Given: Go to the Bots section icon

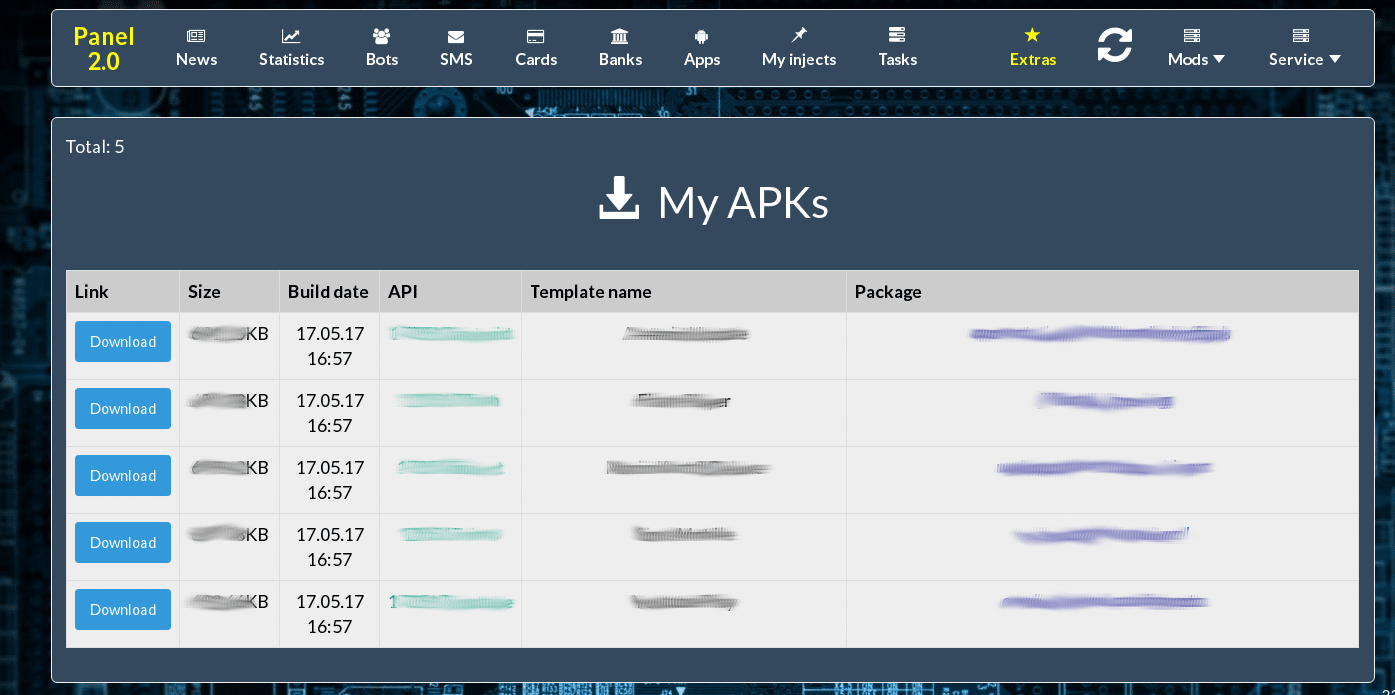Looking at the screenshot, I should pos(382,36).
